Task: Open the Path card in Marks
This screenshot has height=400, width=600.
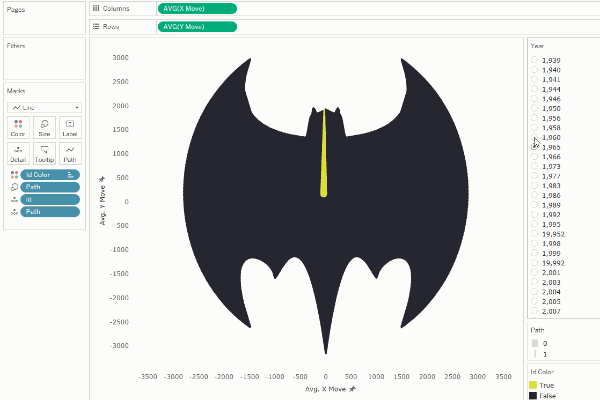Action: click(x=70, y=153)
